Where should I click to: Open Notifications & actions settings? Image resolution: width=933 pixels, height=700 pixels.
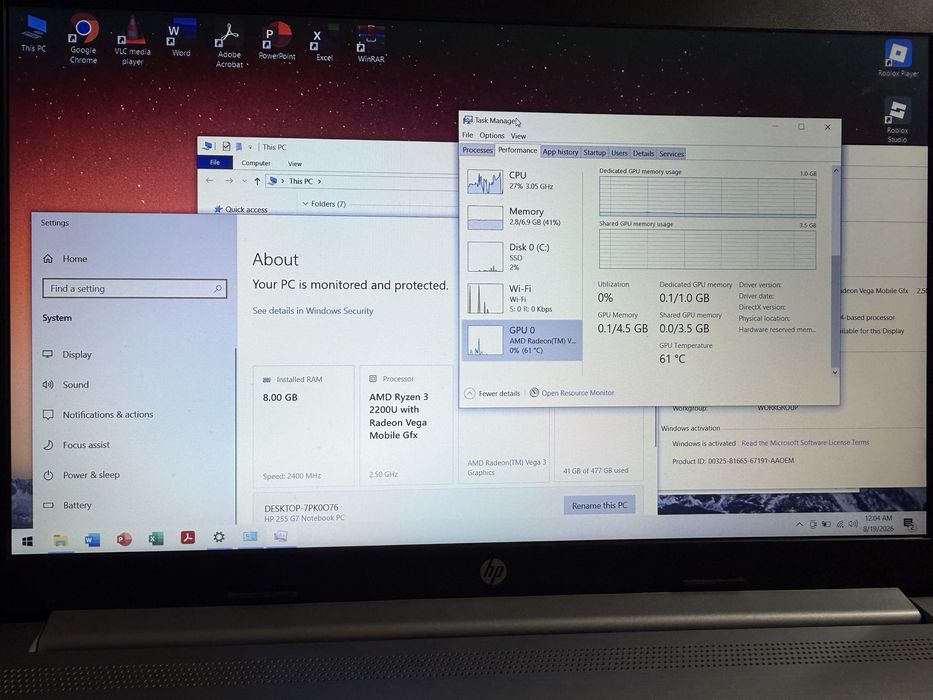coord(98,414)
